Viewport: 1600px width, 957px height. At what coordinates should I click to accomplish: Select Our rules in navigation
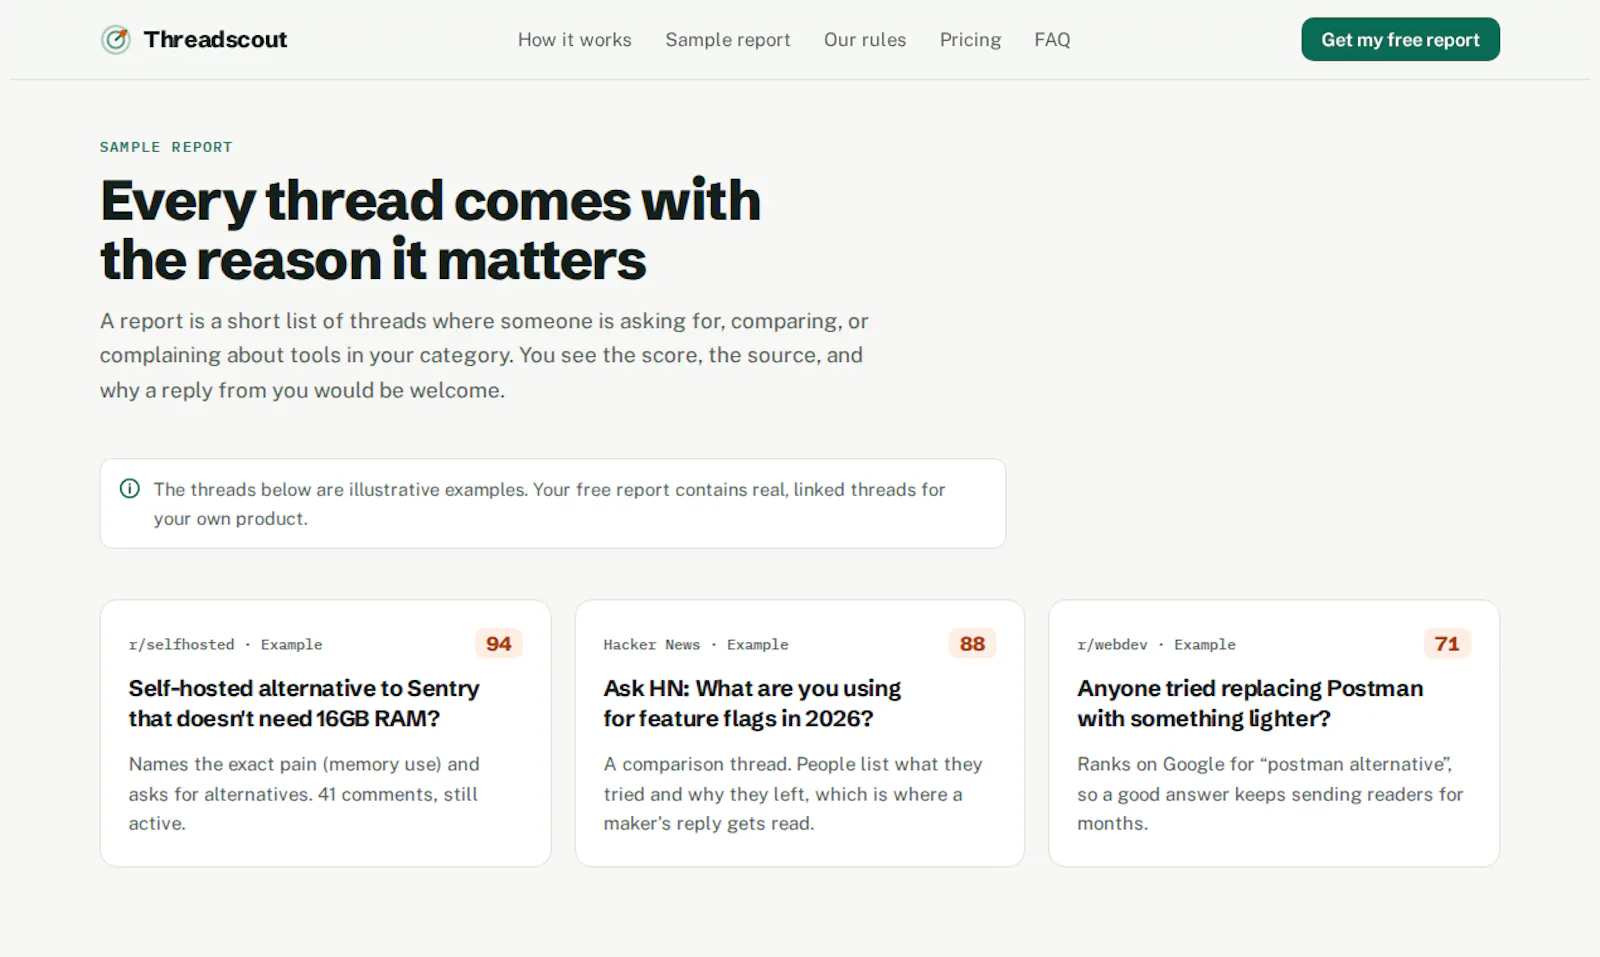click(865, 40)
